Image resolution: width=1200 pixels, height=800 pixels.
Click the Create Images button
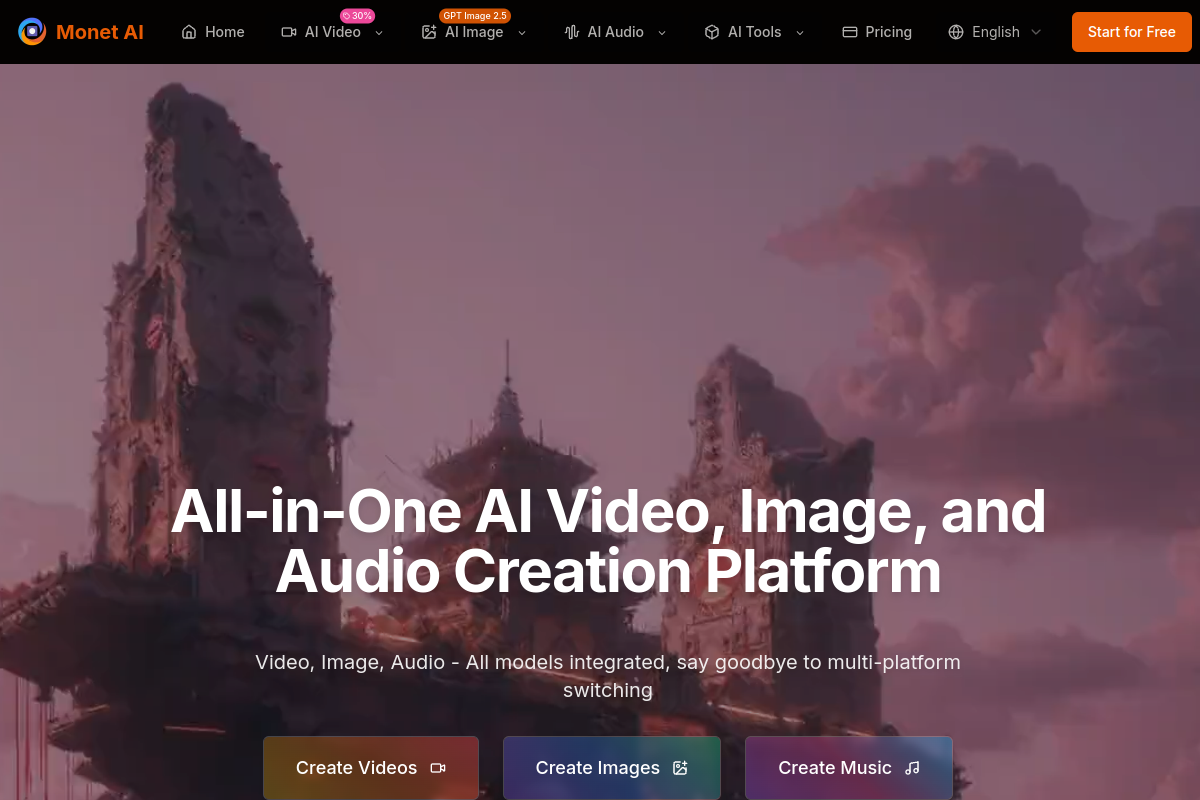[x=612, y=768]
